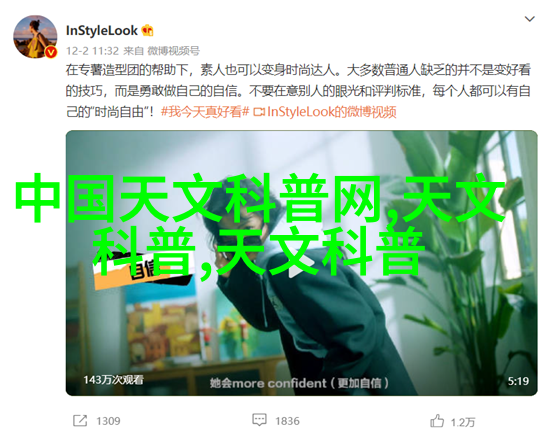
Task: Open the InStyleLook profile avatar
Action: (x=35, y=37)
